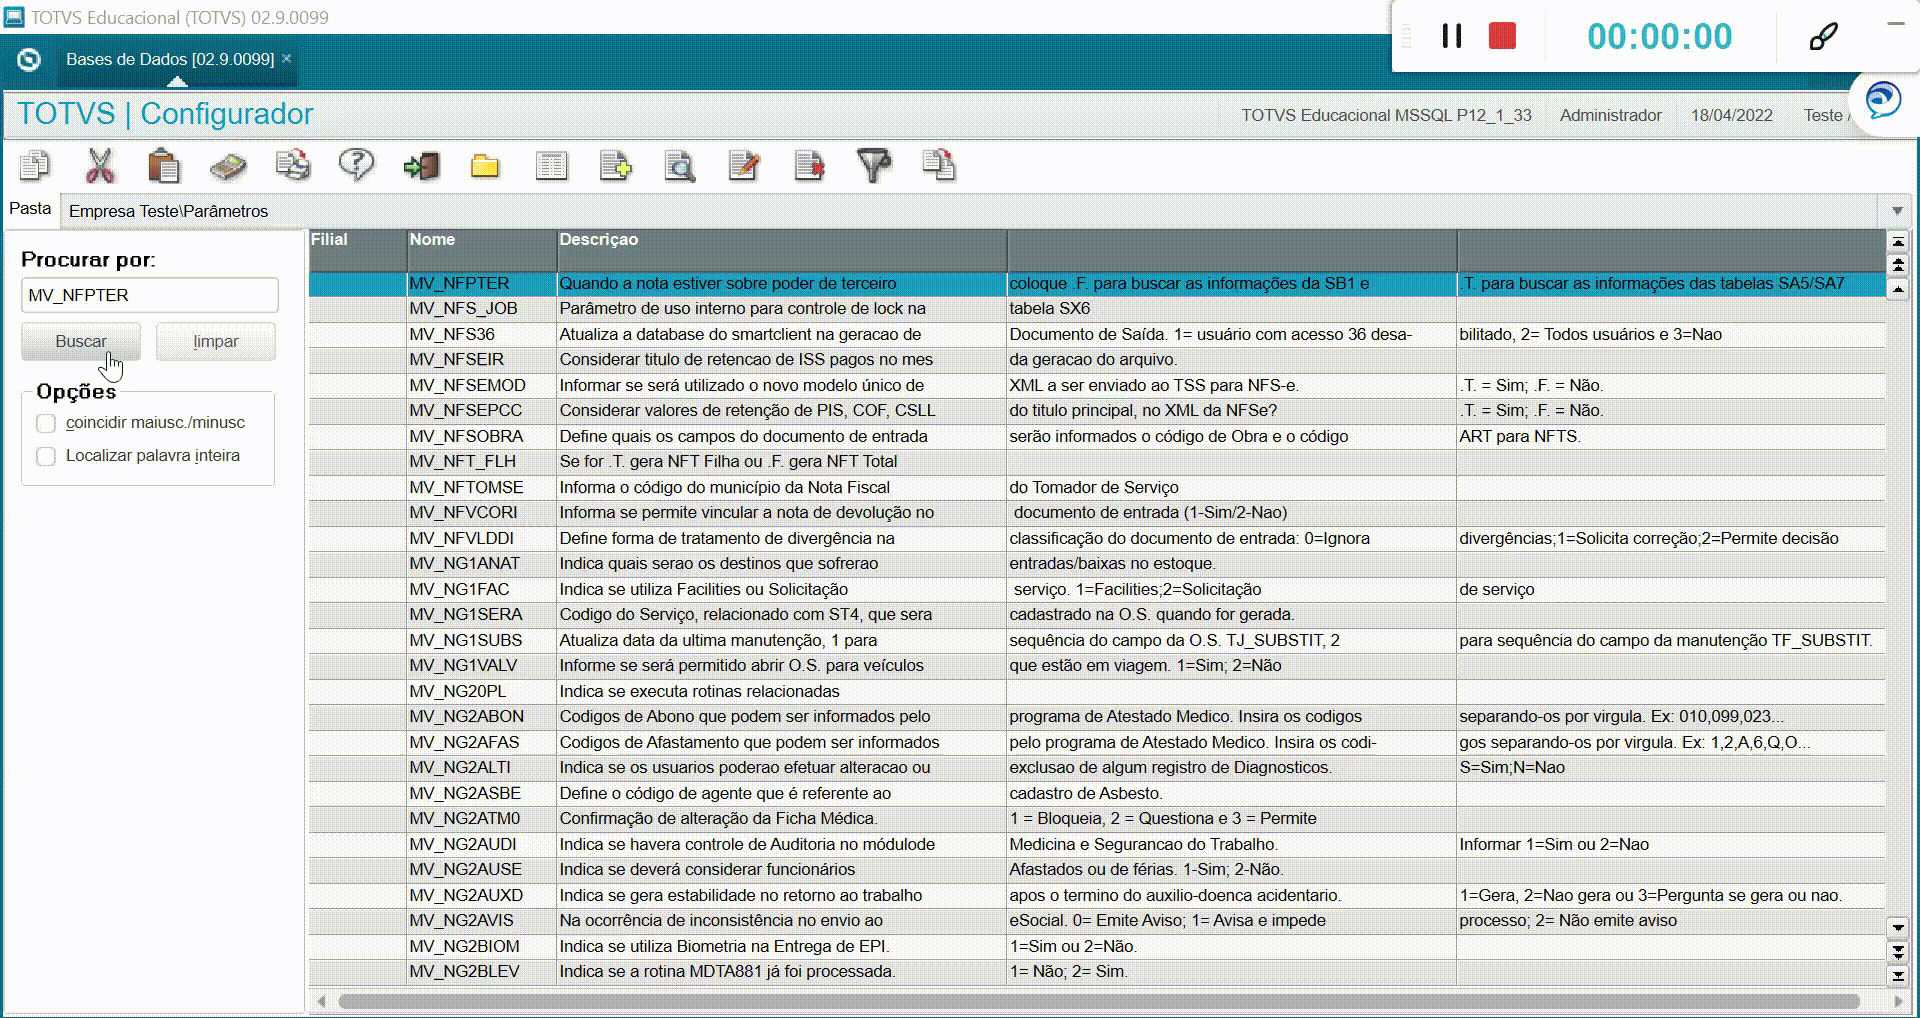Click the limpar button
Screen dimensions: 1920x1018
(216, 341)
